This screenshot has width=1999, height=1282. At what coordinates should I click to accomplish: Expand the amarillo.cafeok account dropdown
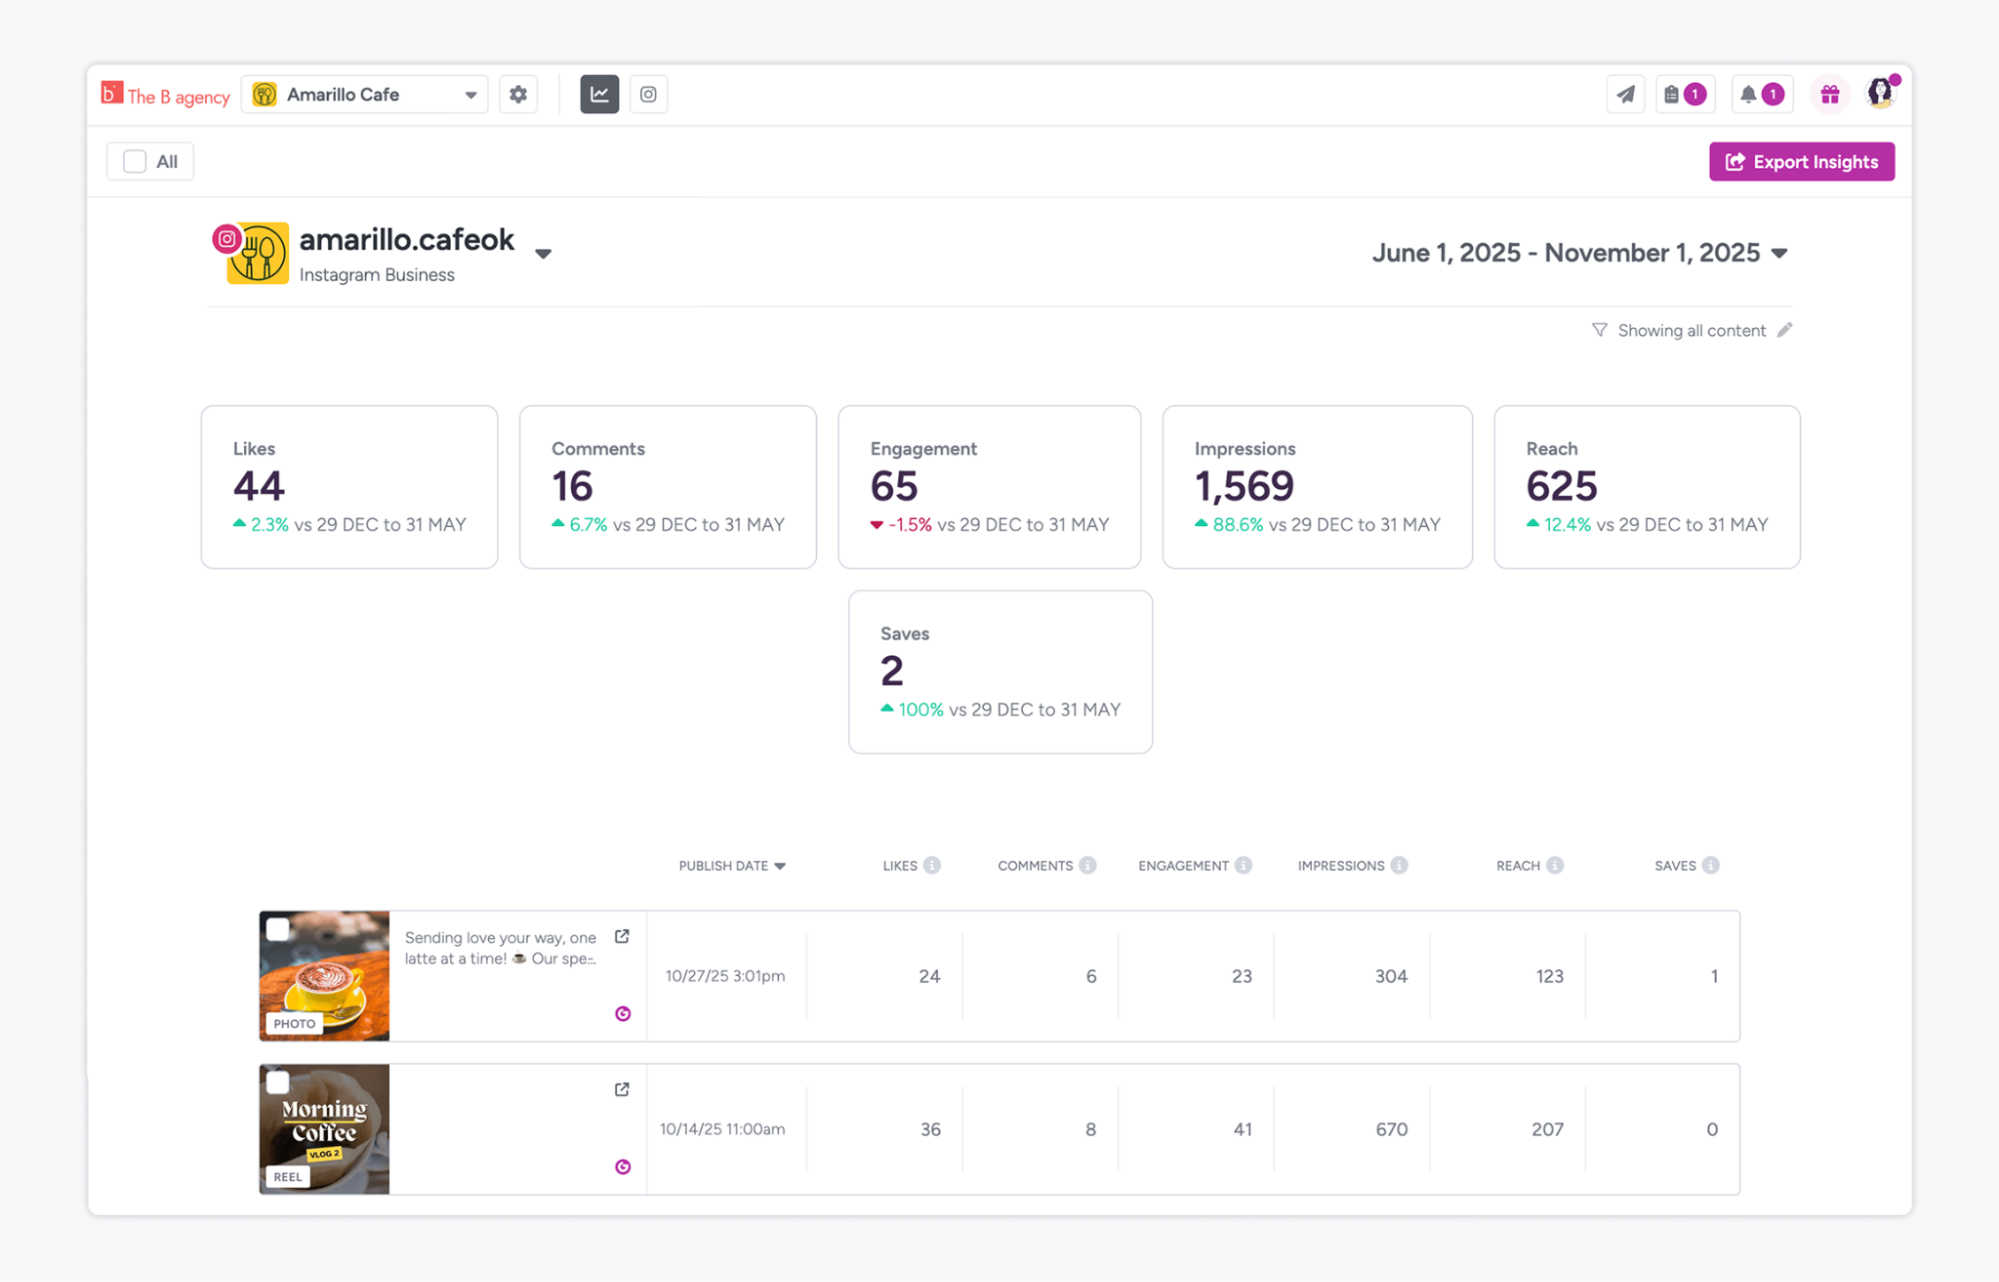pyautogui.click(x=543, y=254)
